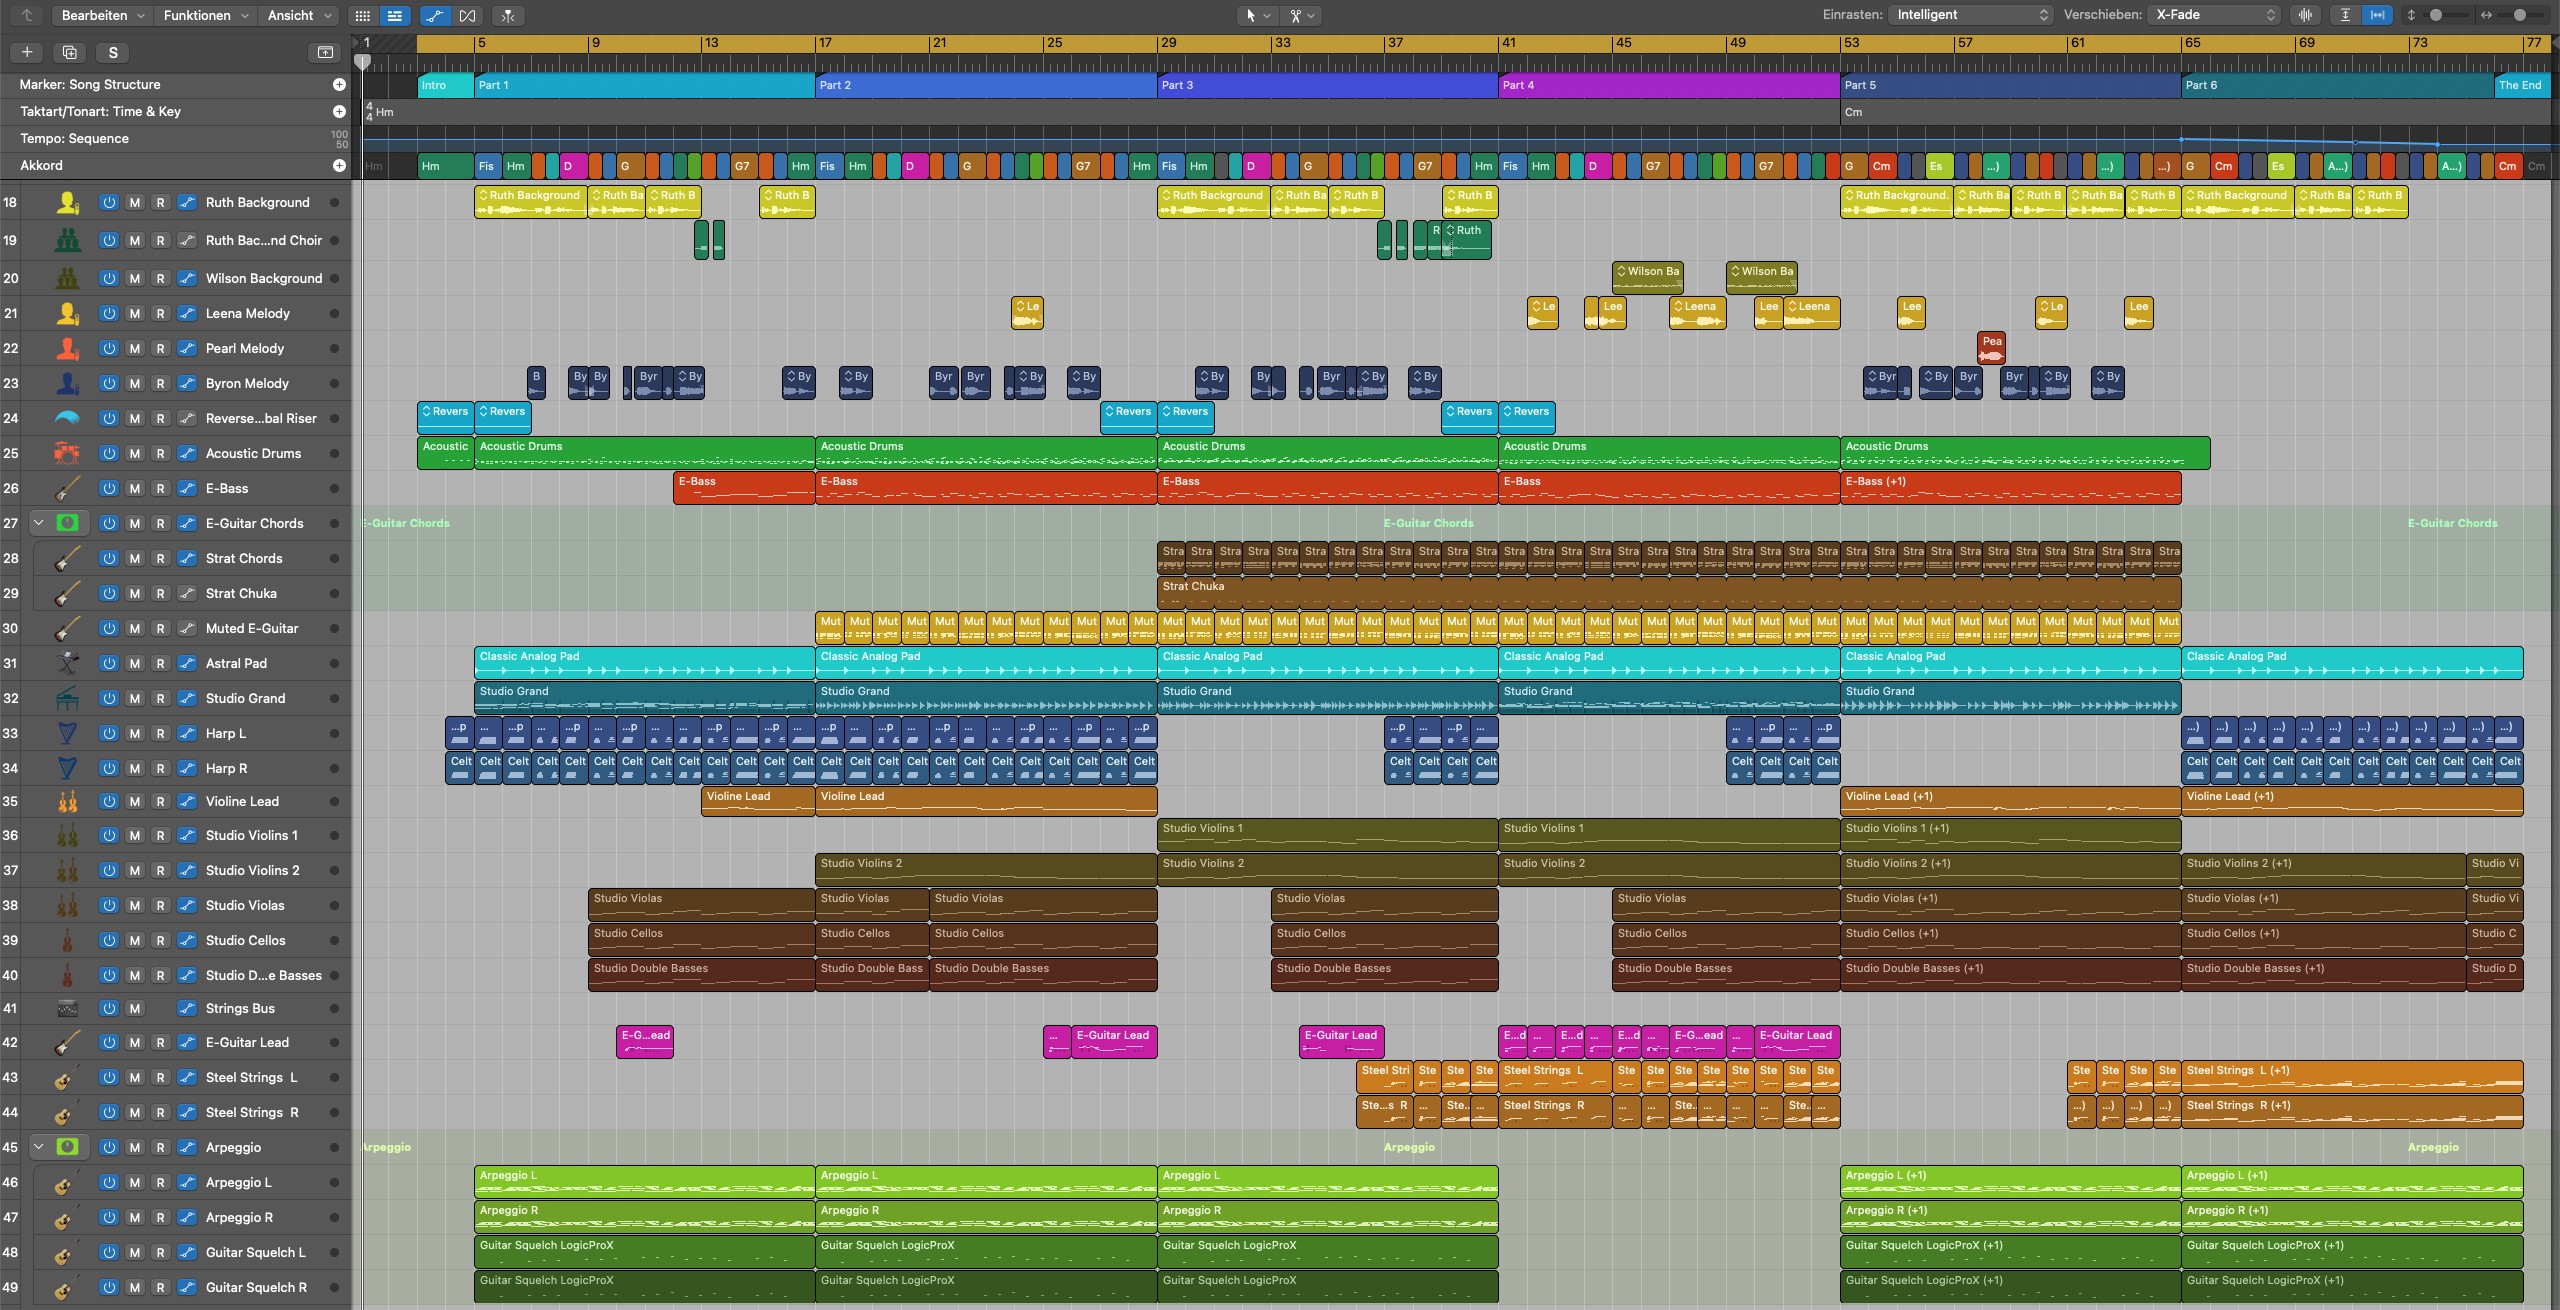Collapse the Arpeggio track stack

tap(39, 1147)
